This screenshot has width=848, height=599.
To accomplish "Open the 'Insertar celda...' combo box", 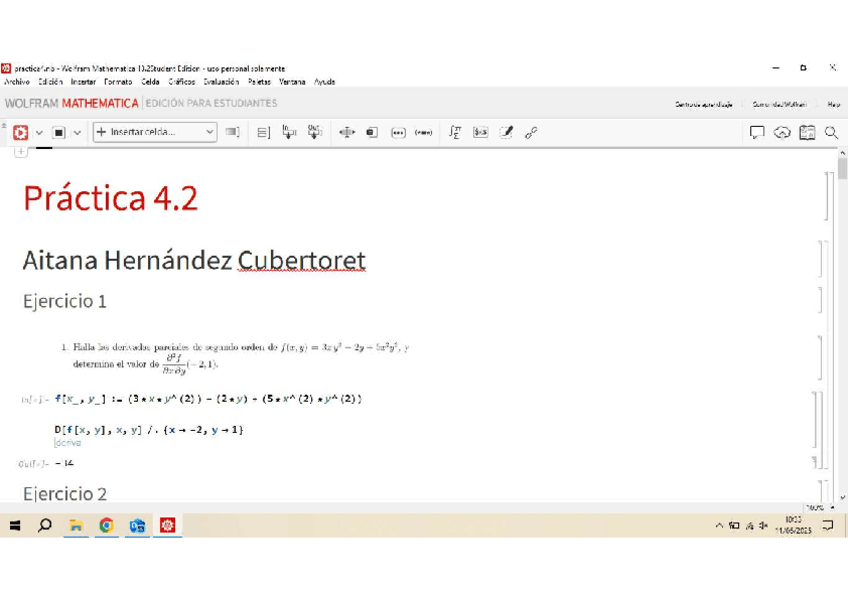I will point(155,132).
